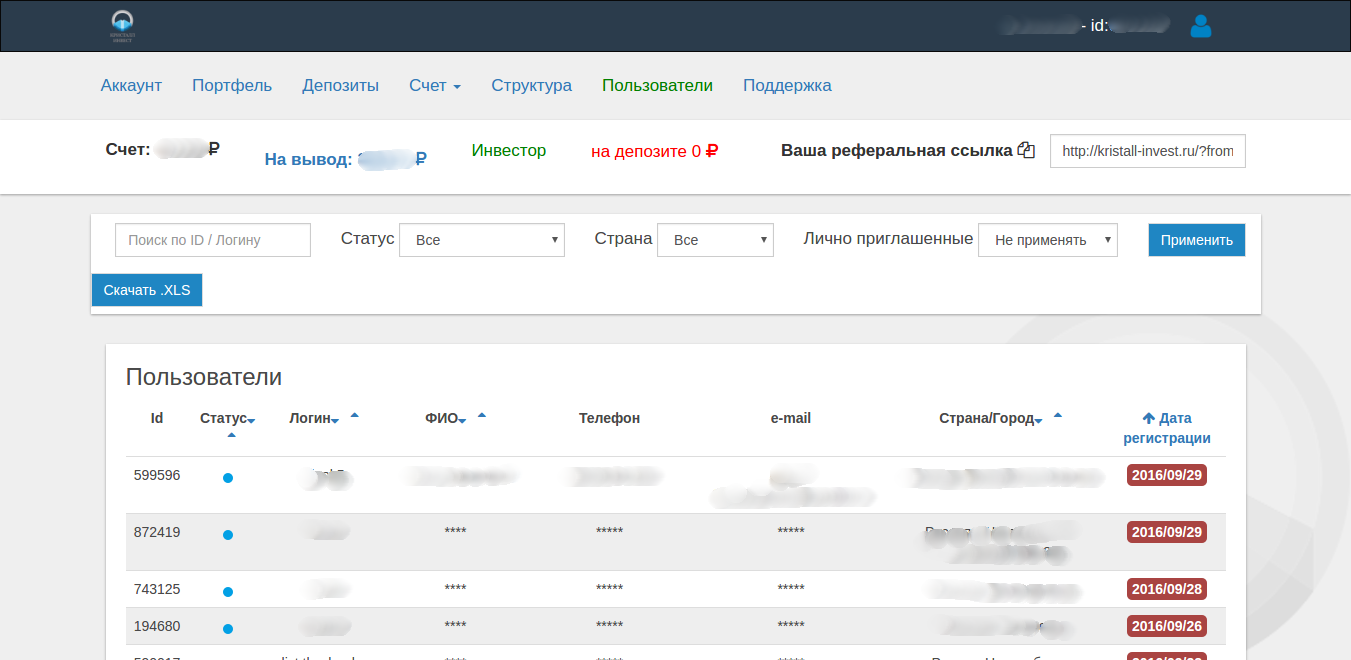Sort Статус column ascending arrow
The height and width of the screenshot is (660, 1351).
click(232, 435)
